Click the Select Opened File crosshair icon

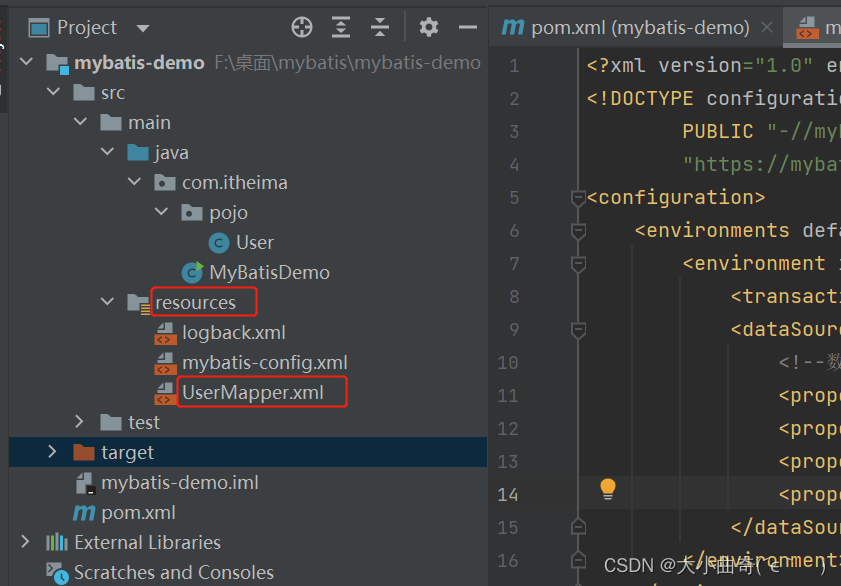(301, 27)
